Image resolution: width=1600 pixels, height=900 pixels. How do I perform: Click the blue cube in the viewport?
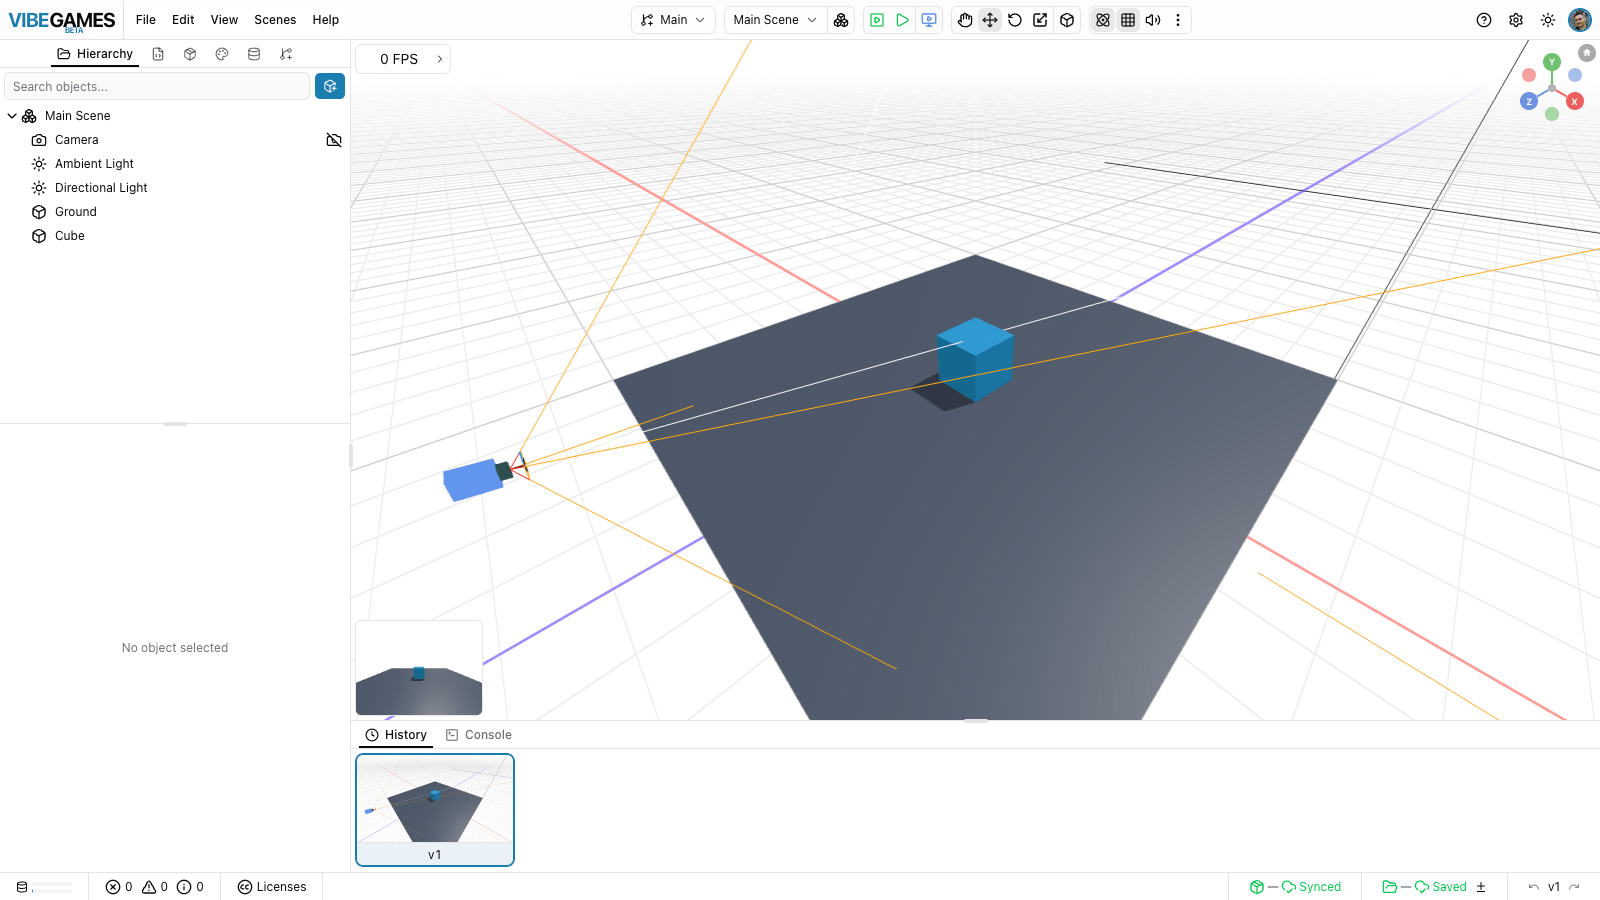975,359
